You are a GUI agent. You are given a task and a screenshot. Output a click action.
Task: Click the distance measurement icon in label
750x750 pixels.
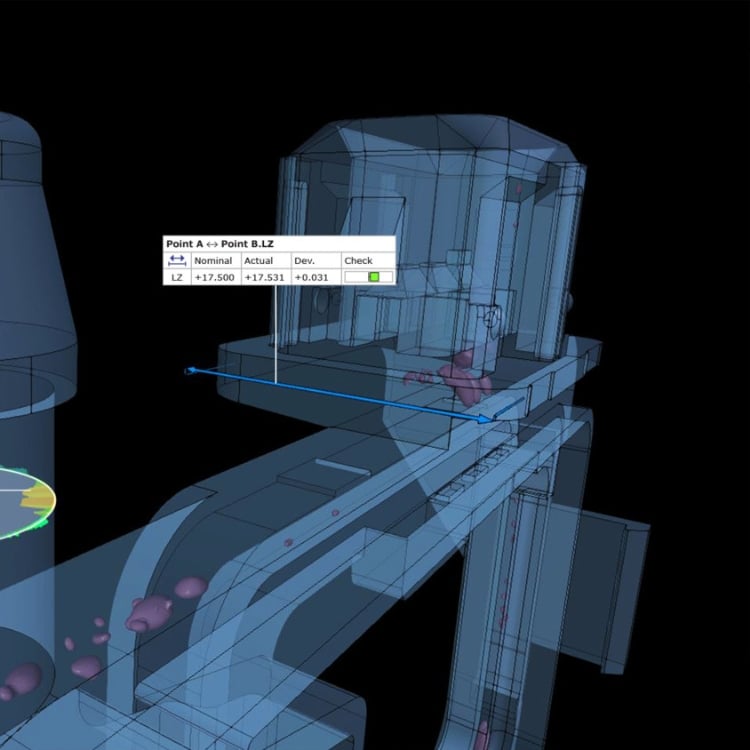177,260
